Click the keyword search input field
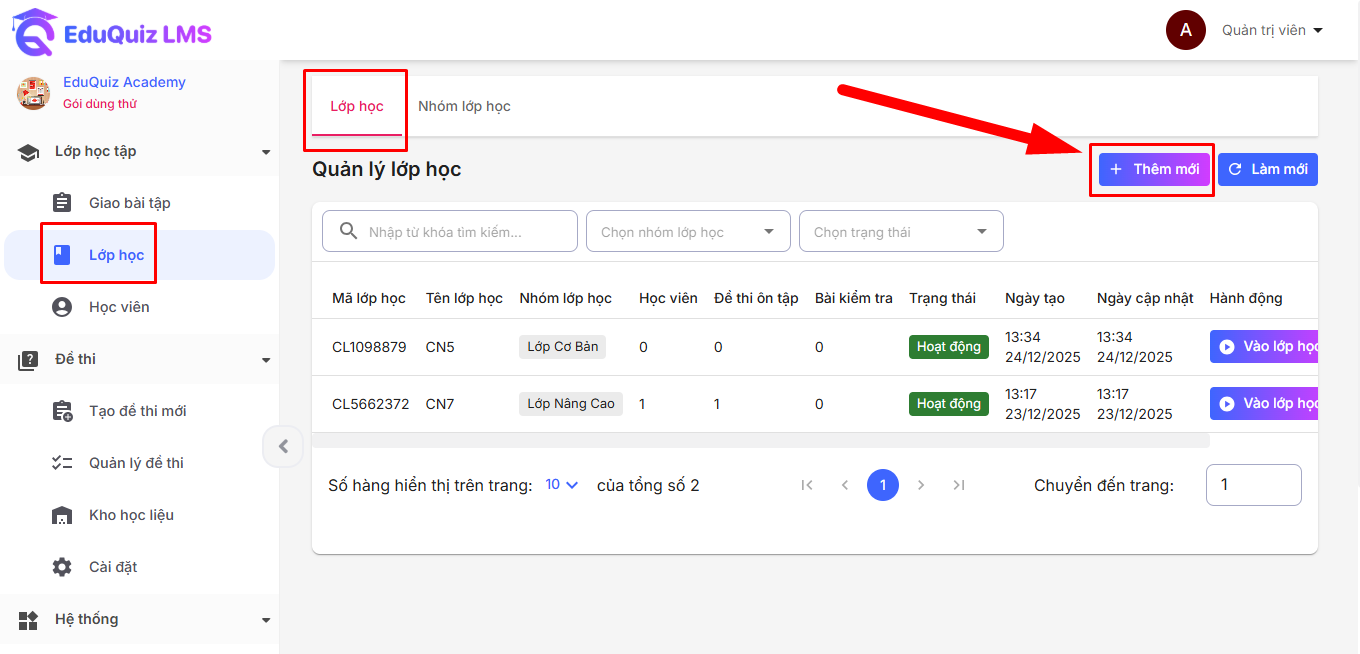Image resolution: width=1360 pixels, height=654 pixels. point(450,231)
